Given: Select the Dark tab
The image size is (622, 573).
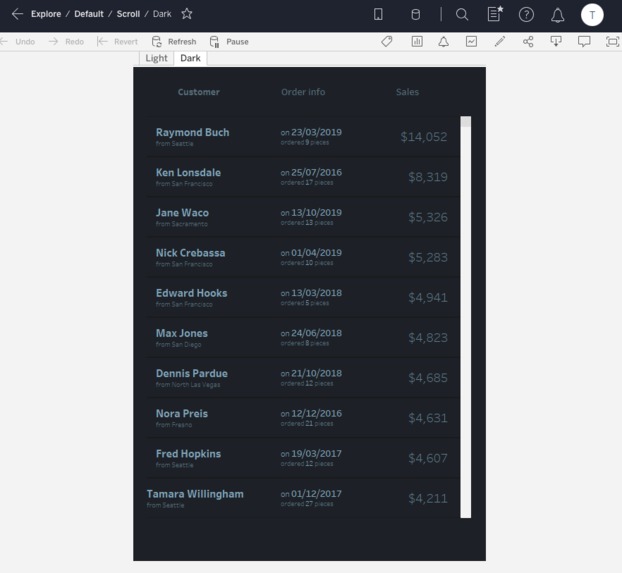Looking at the screenshot, I should coord(190,58).
